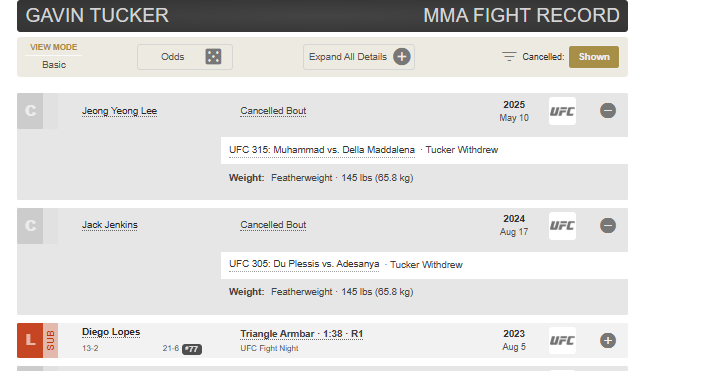Toggle the Odds display button
Viewport: 705px width, 371px height.
[x=185, y=57]
